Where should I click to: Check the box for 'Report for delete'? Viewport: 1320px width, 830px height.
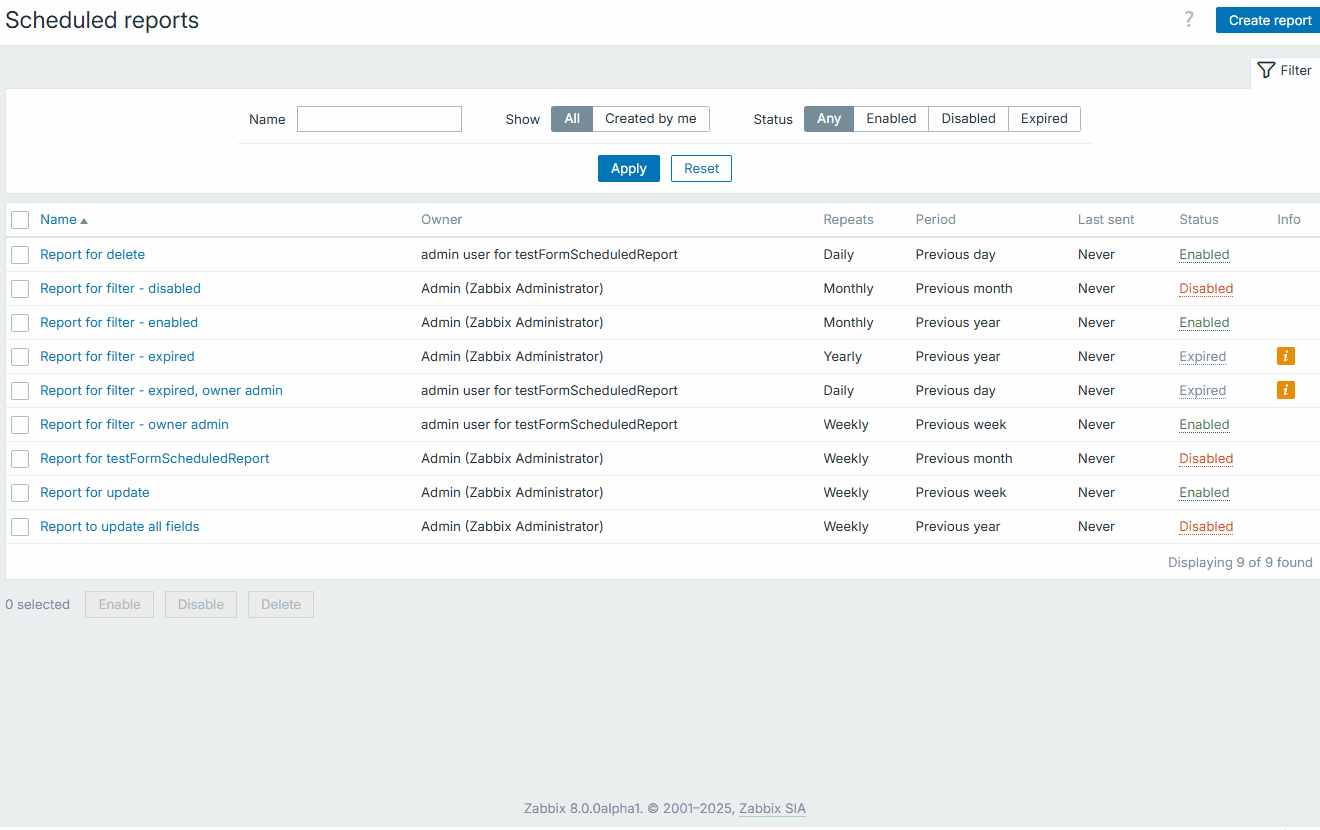(x=20, y=255)
